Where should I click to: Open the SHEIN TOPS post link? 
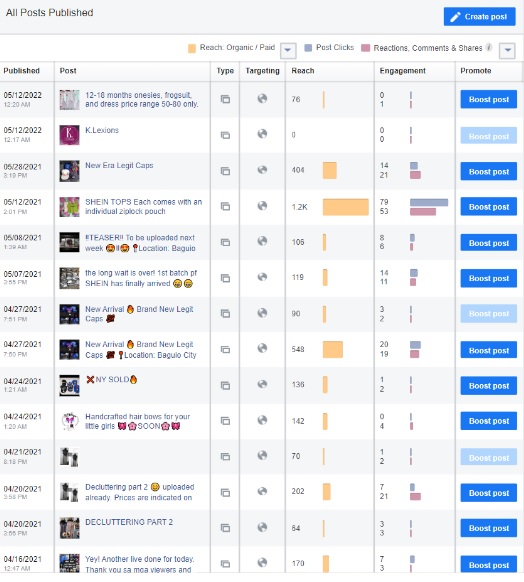144,206
